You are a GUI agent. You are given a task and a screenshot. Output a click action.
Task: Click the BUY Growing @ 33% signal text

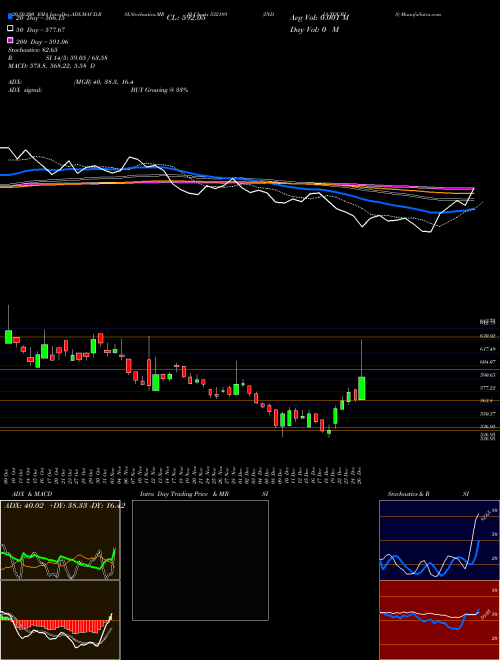pyautogui.click(x=159, y=90)
